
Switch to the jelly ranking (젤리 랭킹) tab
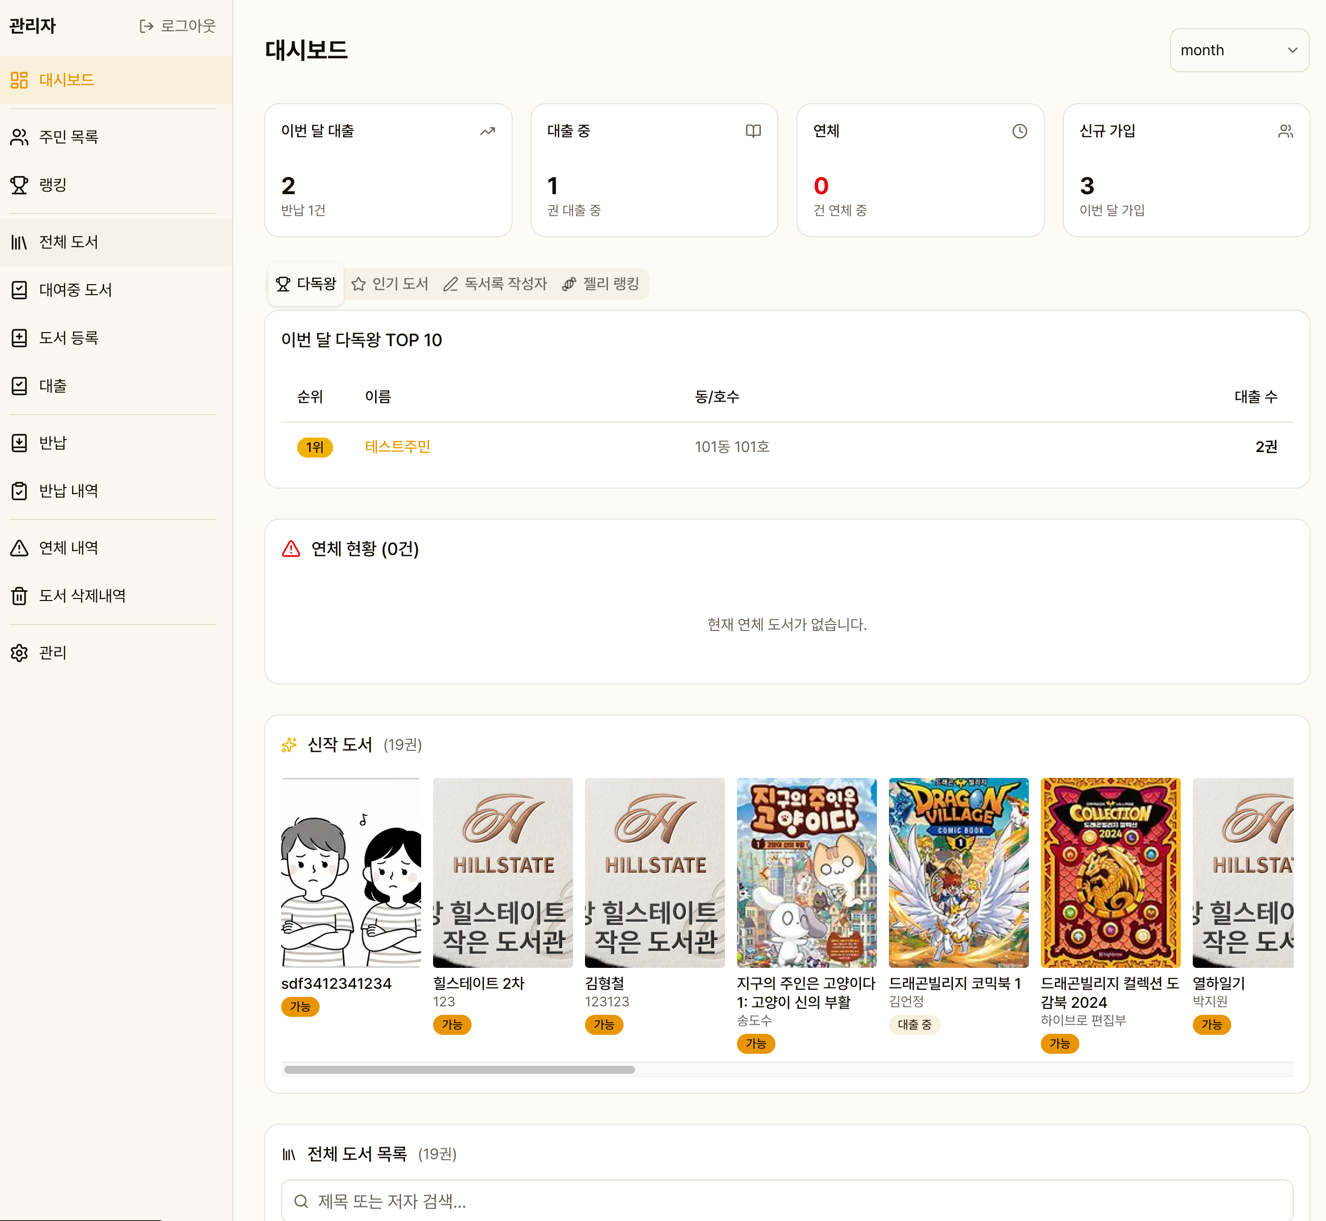coord(600,284)
